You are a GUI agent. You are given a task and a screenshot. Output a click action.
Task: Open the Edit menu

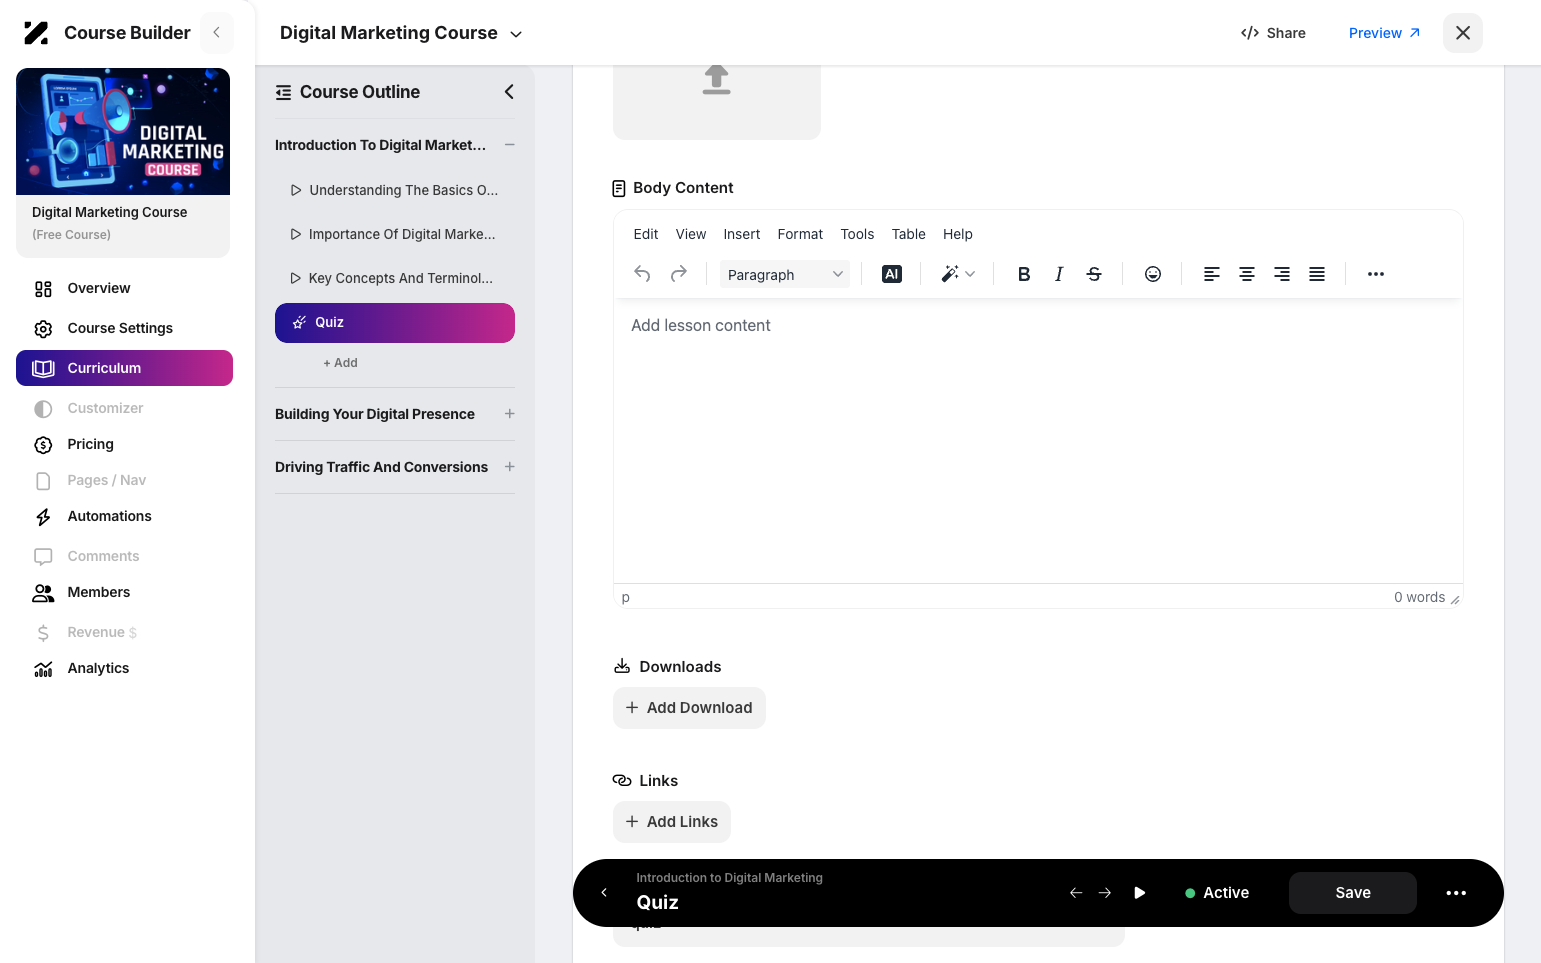pyautogui.click(x=646, y=234)
